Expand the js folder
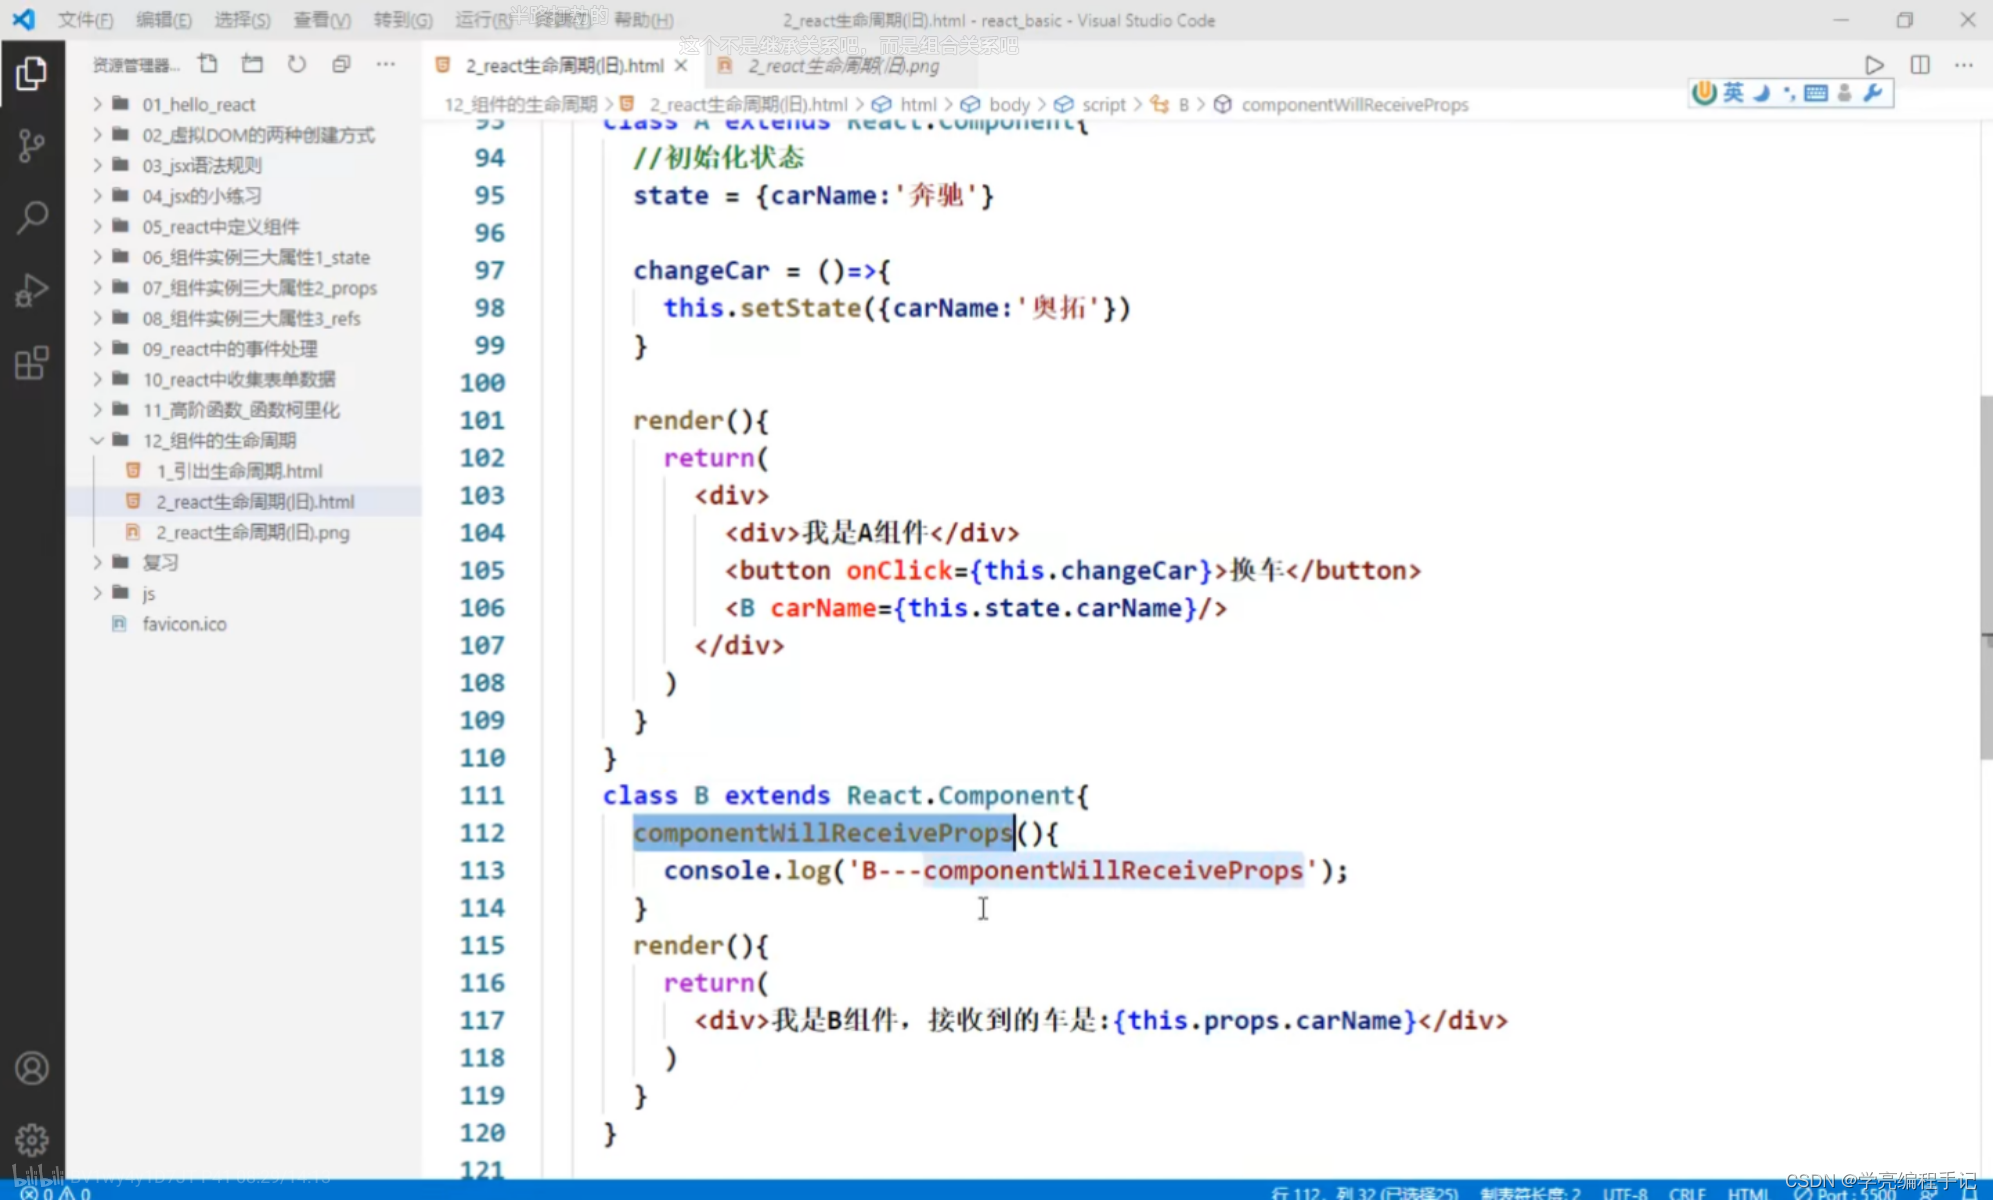 pyautogui.click(x=244, y=593)
